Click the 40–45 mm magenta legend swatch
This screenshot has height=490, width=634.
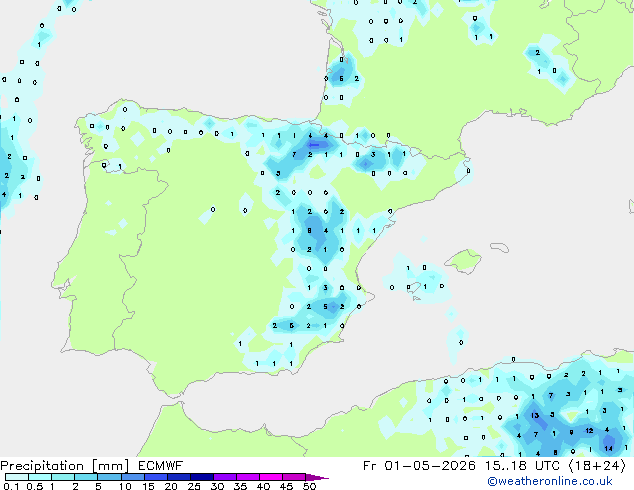[x=271, y=477]
